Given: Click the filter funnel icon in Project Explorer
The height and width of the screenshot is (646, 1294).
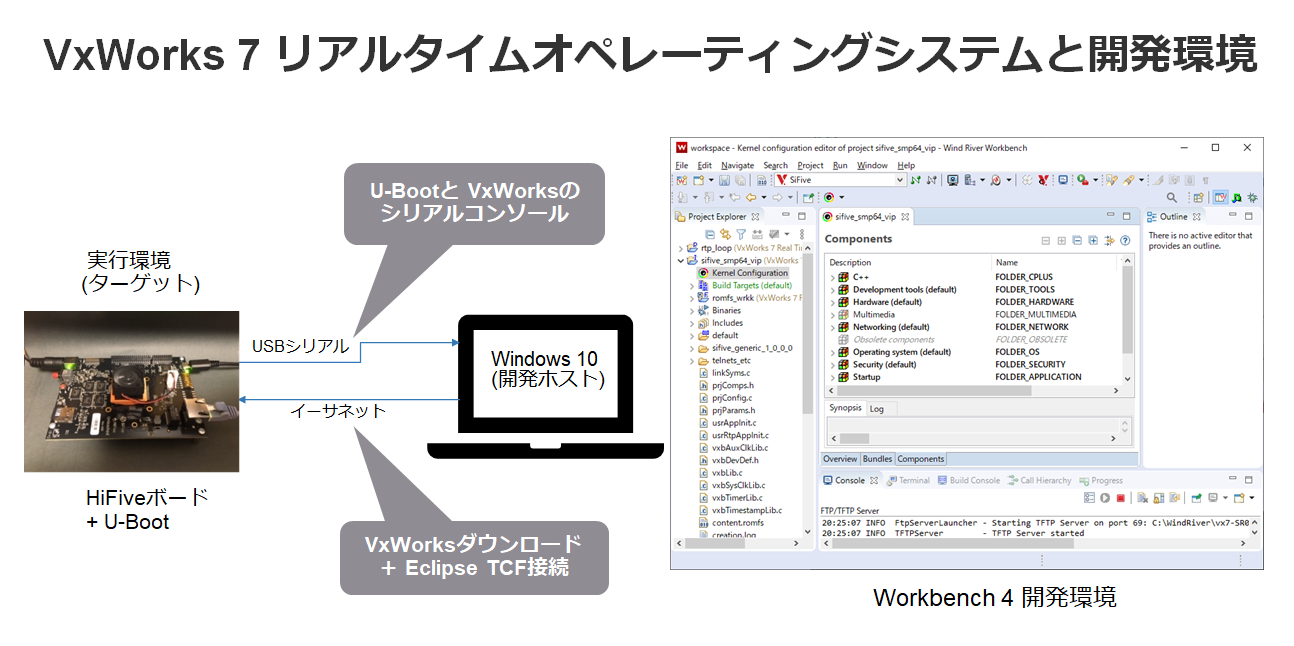Looking at the screenshot, I should (x=741, y=234).
